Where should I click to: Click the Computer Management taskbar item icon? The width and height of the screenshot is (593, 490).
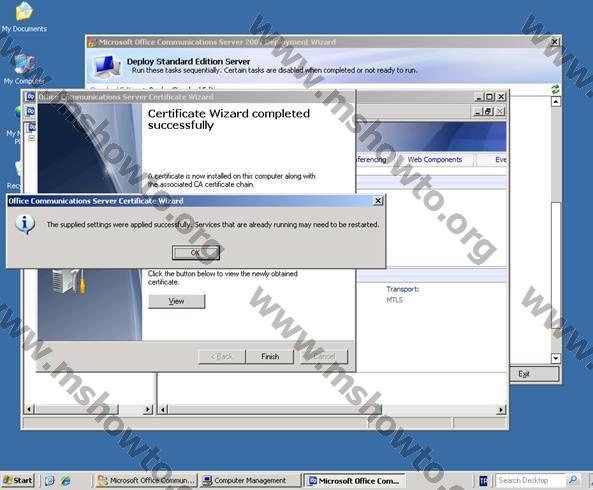207,481
